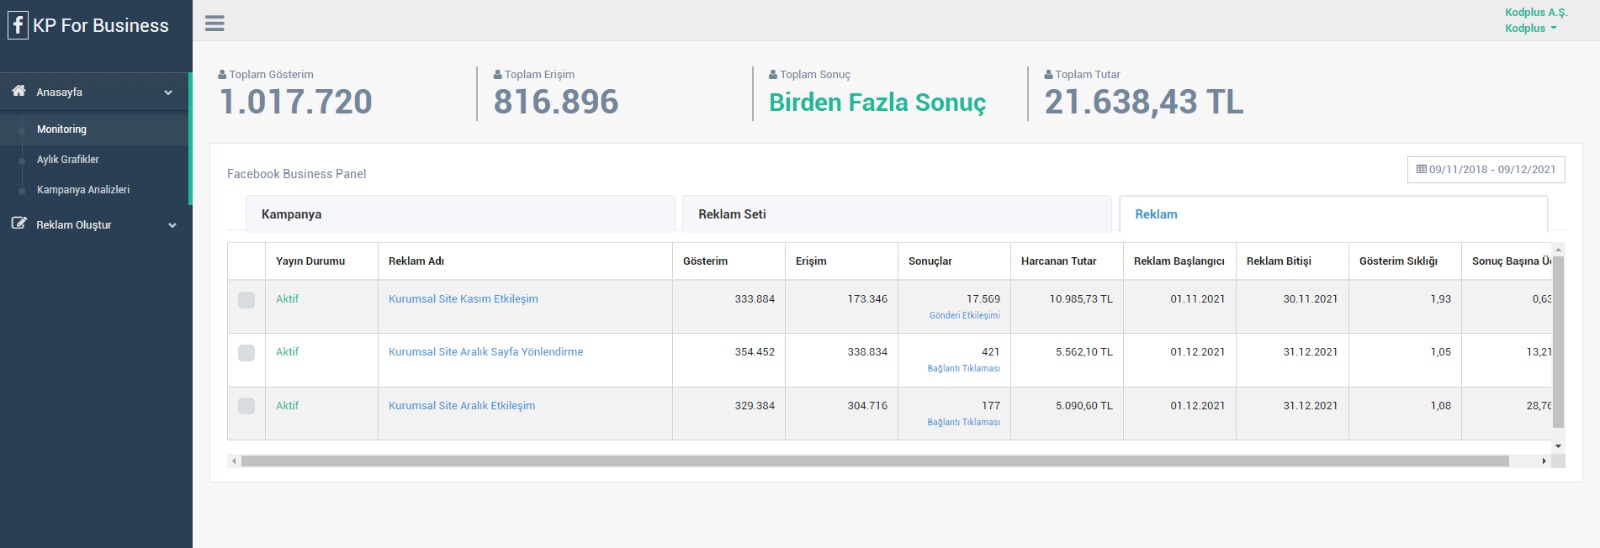Click the user icon beside Toplam Tutar
The image size is (1600, 548).
(1048, 75)
